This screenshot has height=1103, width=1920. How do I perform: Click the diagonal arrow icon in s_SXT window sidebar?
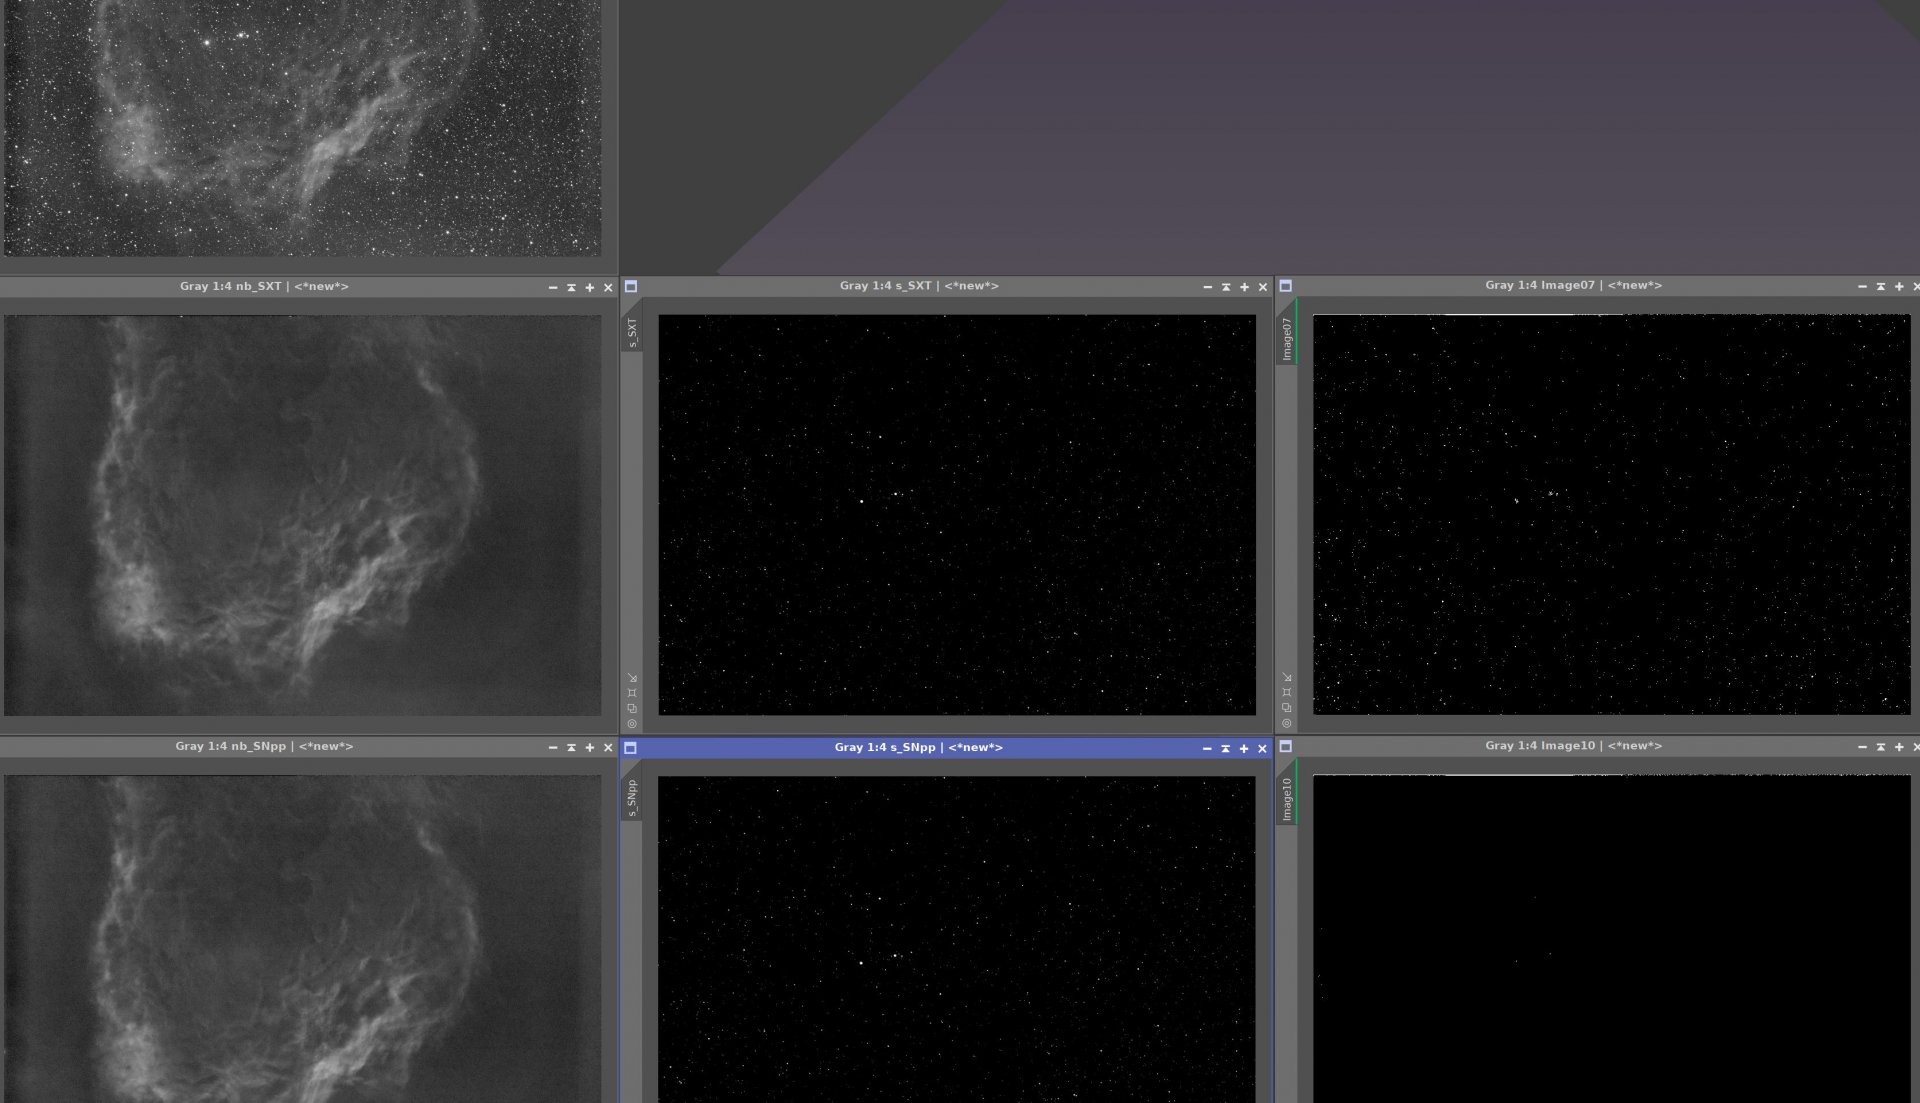point(632,677)
